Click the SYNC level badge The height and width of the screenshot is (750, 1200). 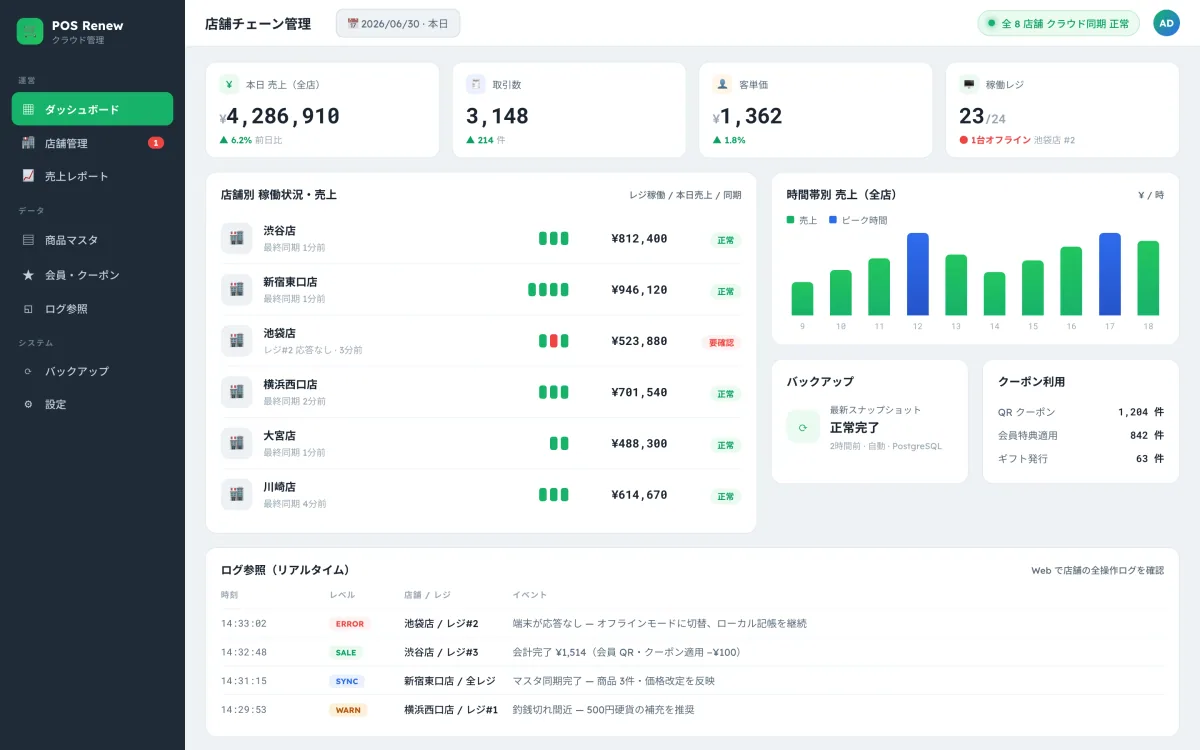click(x=347, y=681)
